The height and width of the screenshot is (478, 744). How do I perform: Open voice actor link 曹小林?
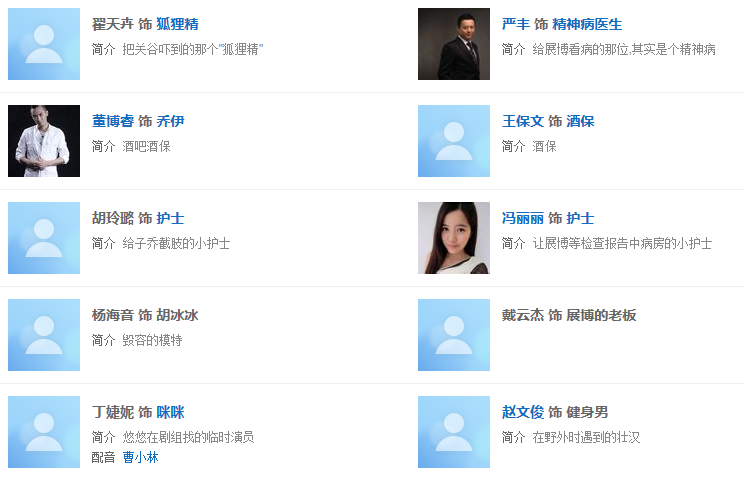[140, 457]
